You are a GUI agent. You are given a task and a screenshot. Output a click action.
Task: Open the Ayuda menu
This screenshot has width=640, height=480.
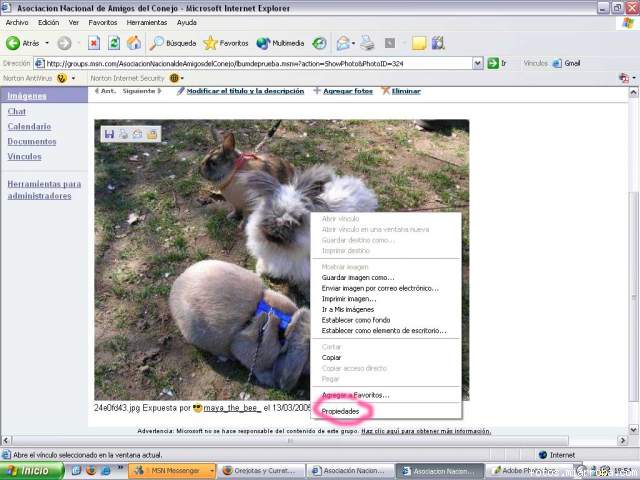[x=187, y=22]
